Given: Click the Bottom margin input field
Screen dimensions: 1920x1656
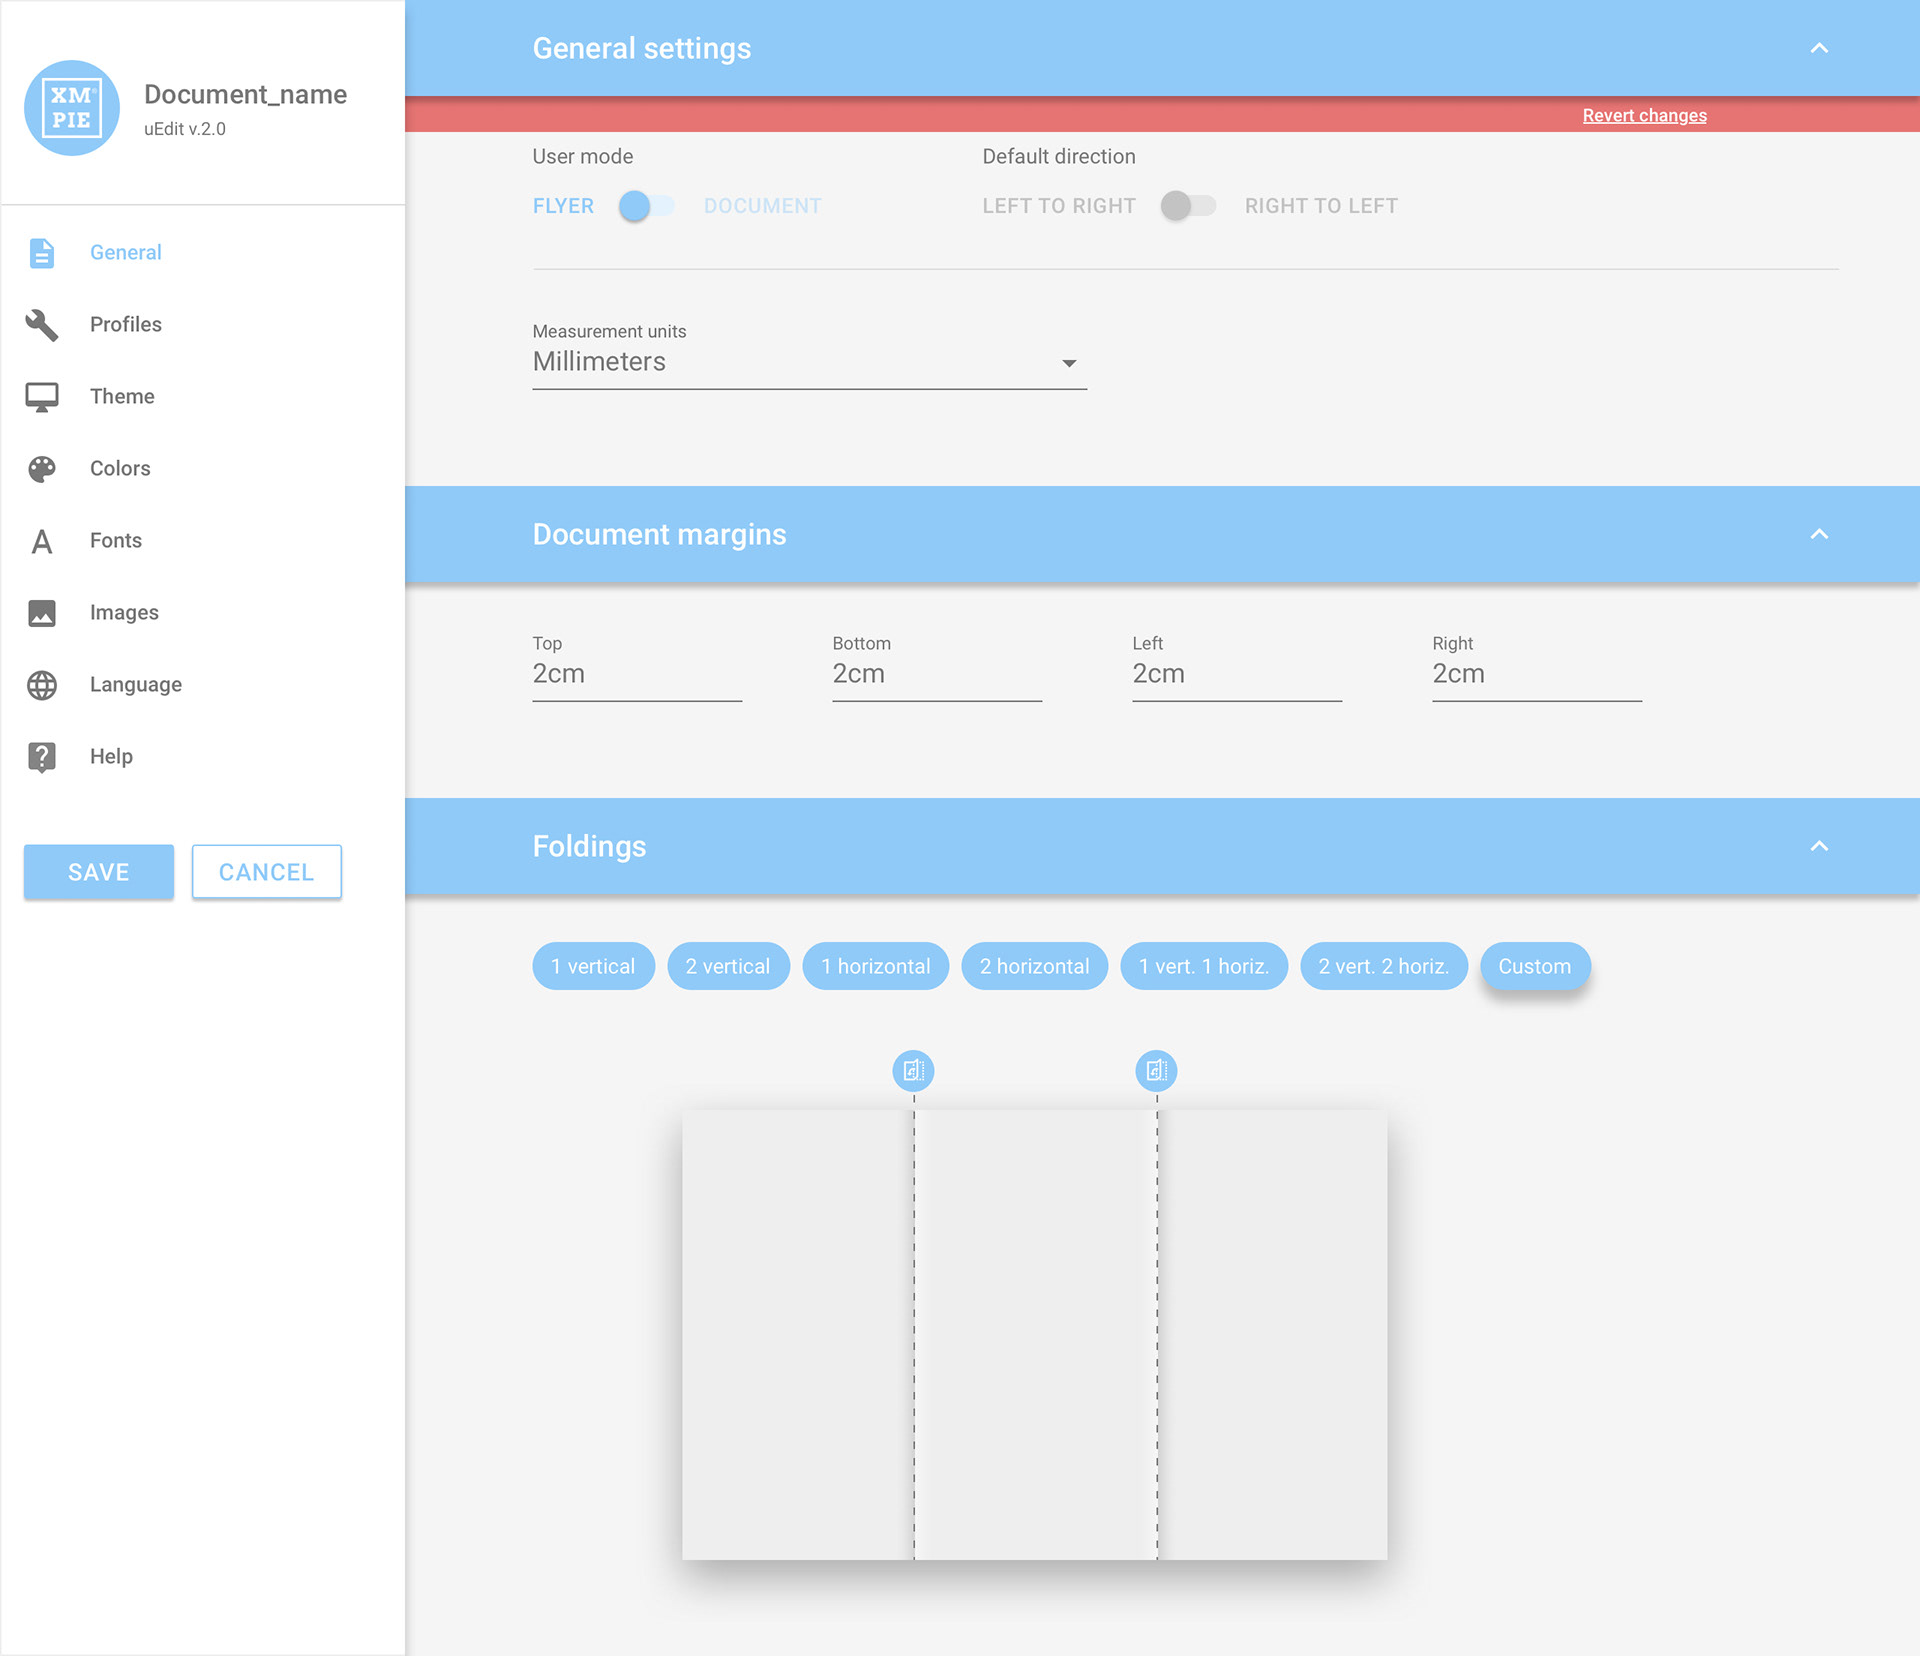Looking at the screenshot, I should pyautogui.click(x=937, y=675).
